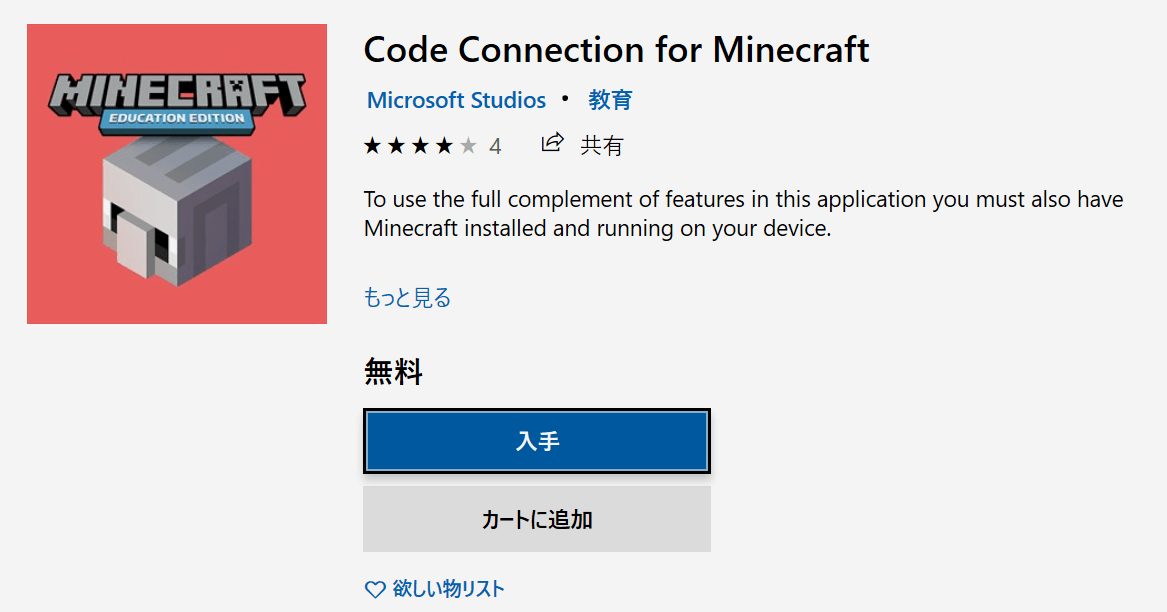Expand the description with もっと見る
The width and height of the screenshot is (1167, 612).
pyautogui.click(x=407, y=298)
